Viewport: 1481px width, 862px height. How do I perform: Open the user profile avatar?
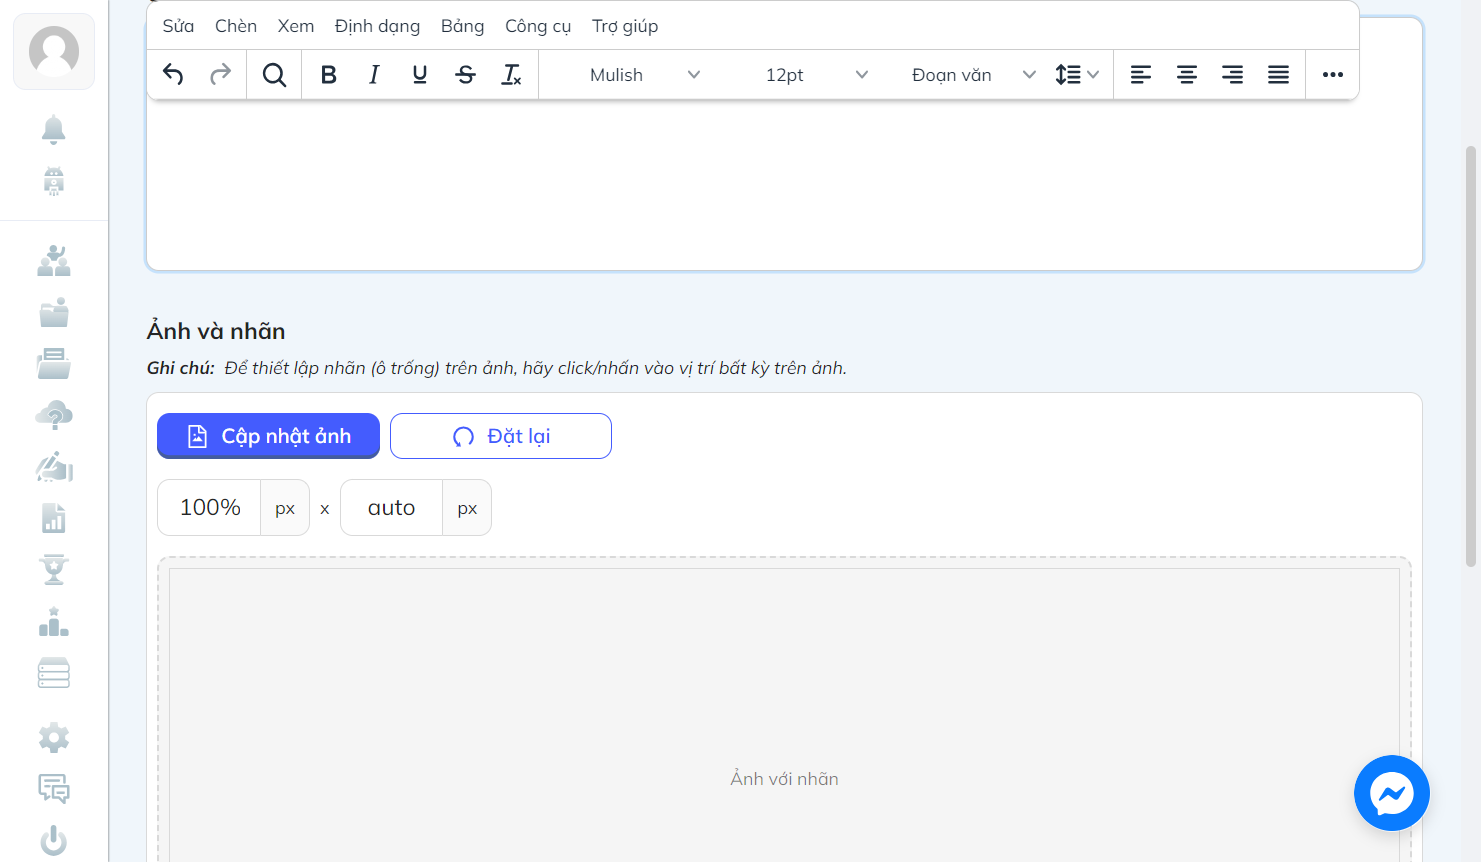point(54,52)
